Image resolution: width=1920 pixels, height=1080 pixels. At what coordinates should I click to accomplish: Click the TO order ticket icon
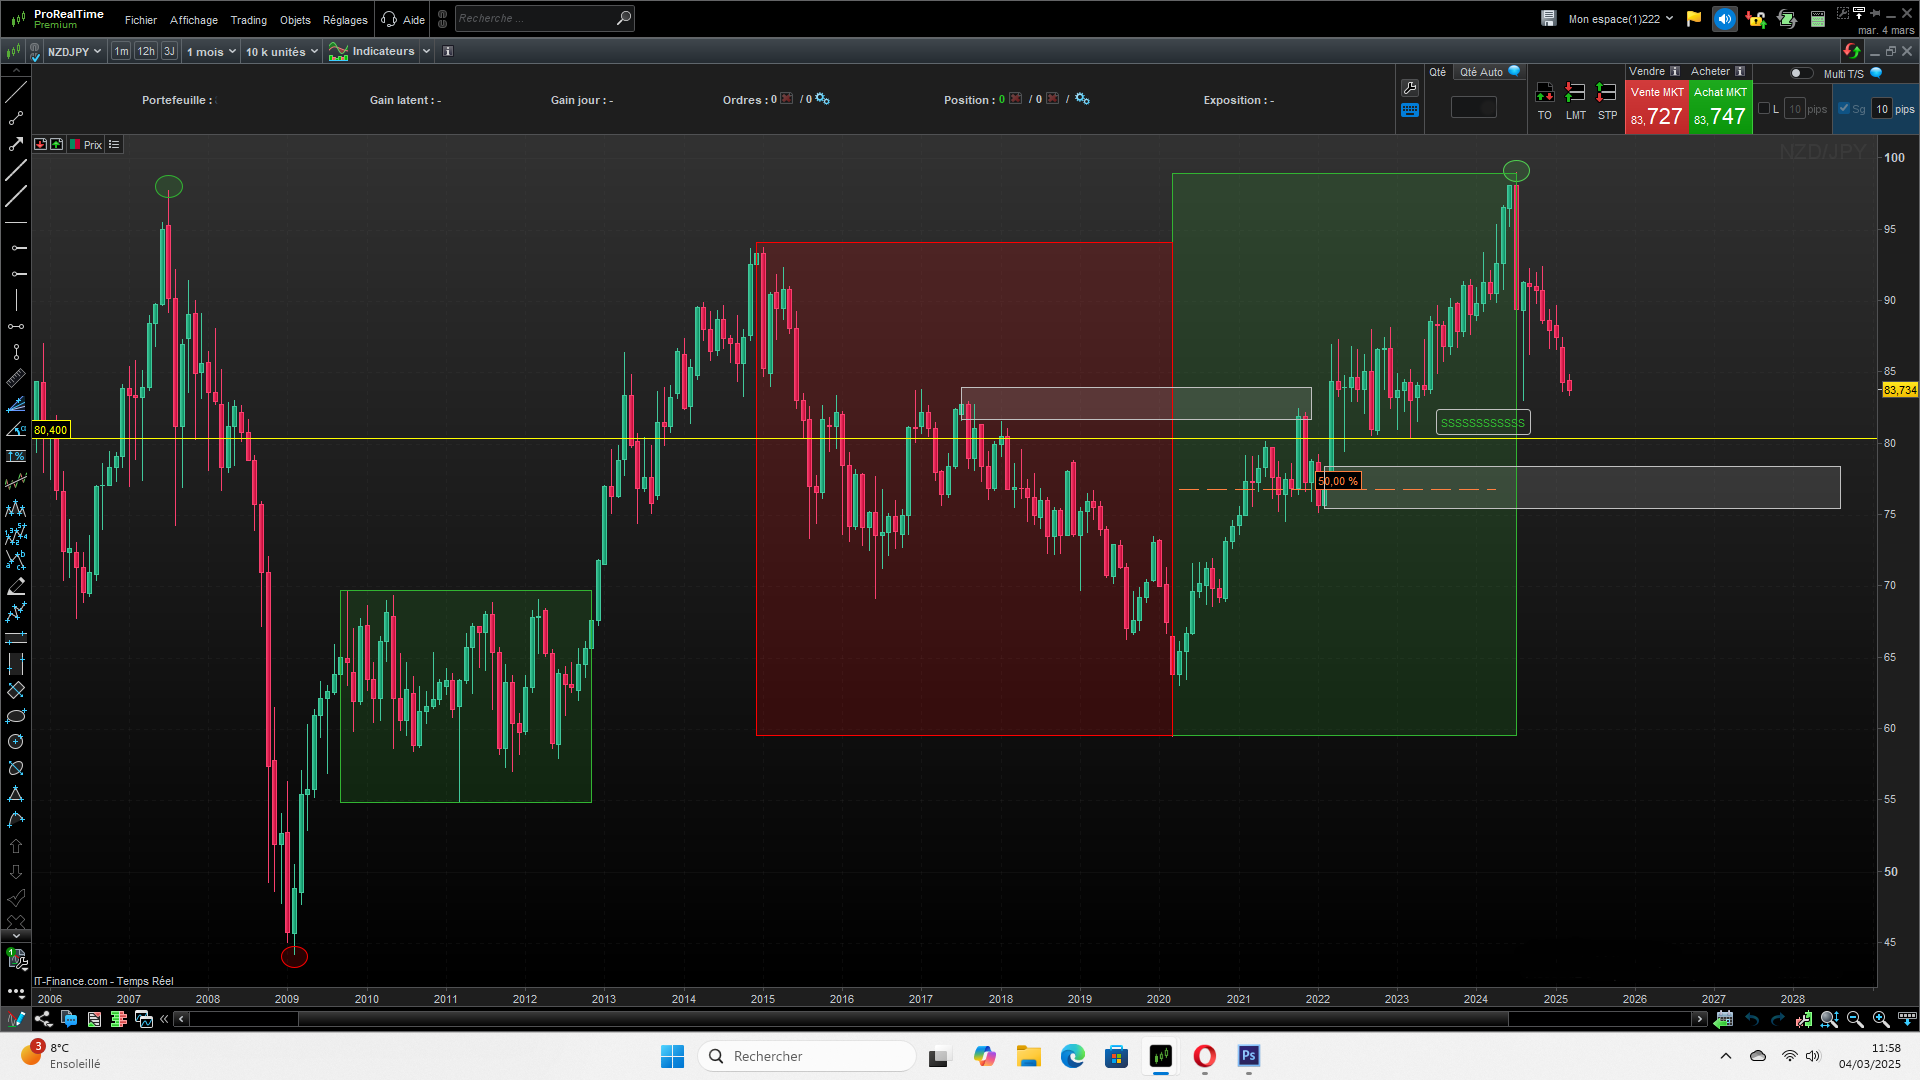click(1545, 93)
